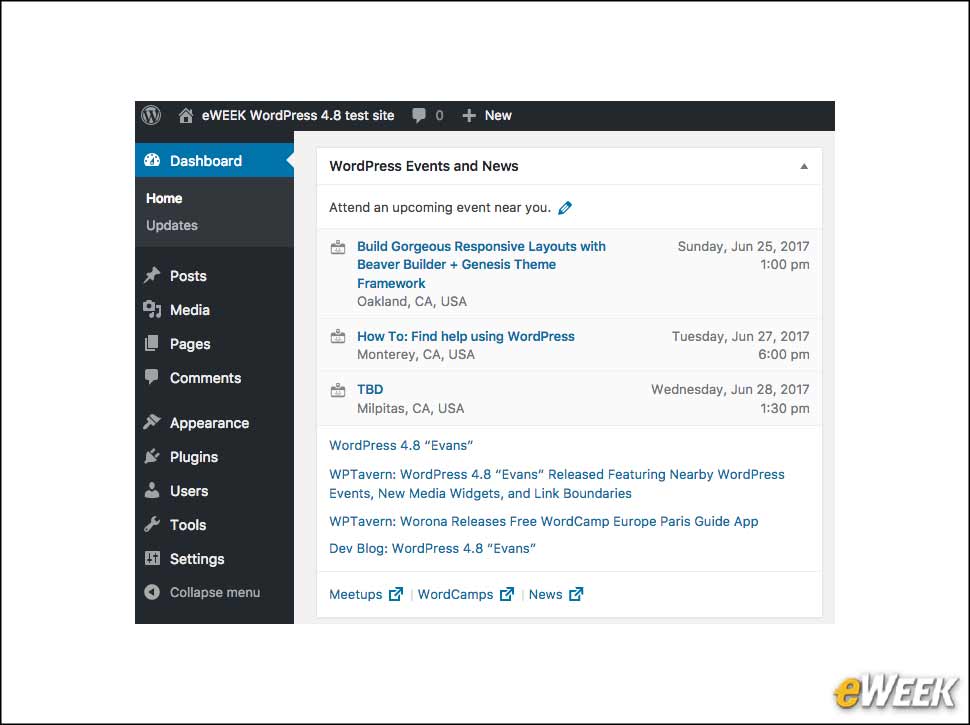The image size is (970, 725).
Task: Click external link icon next to WordCamps
Action: 507,594
